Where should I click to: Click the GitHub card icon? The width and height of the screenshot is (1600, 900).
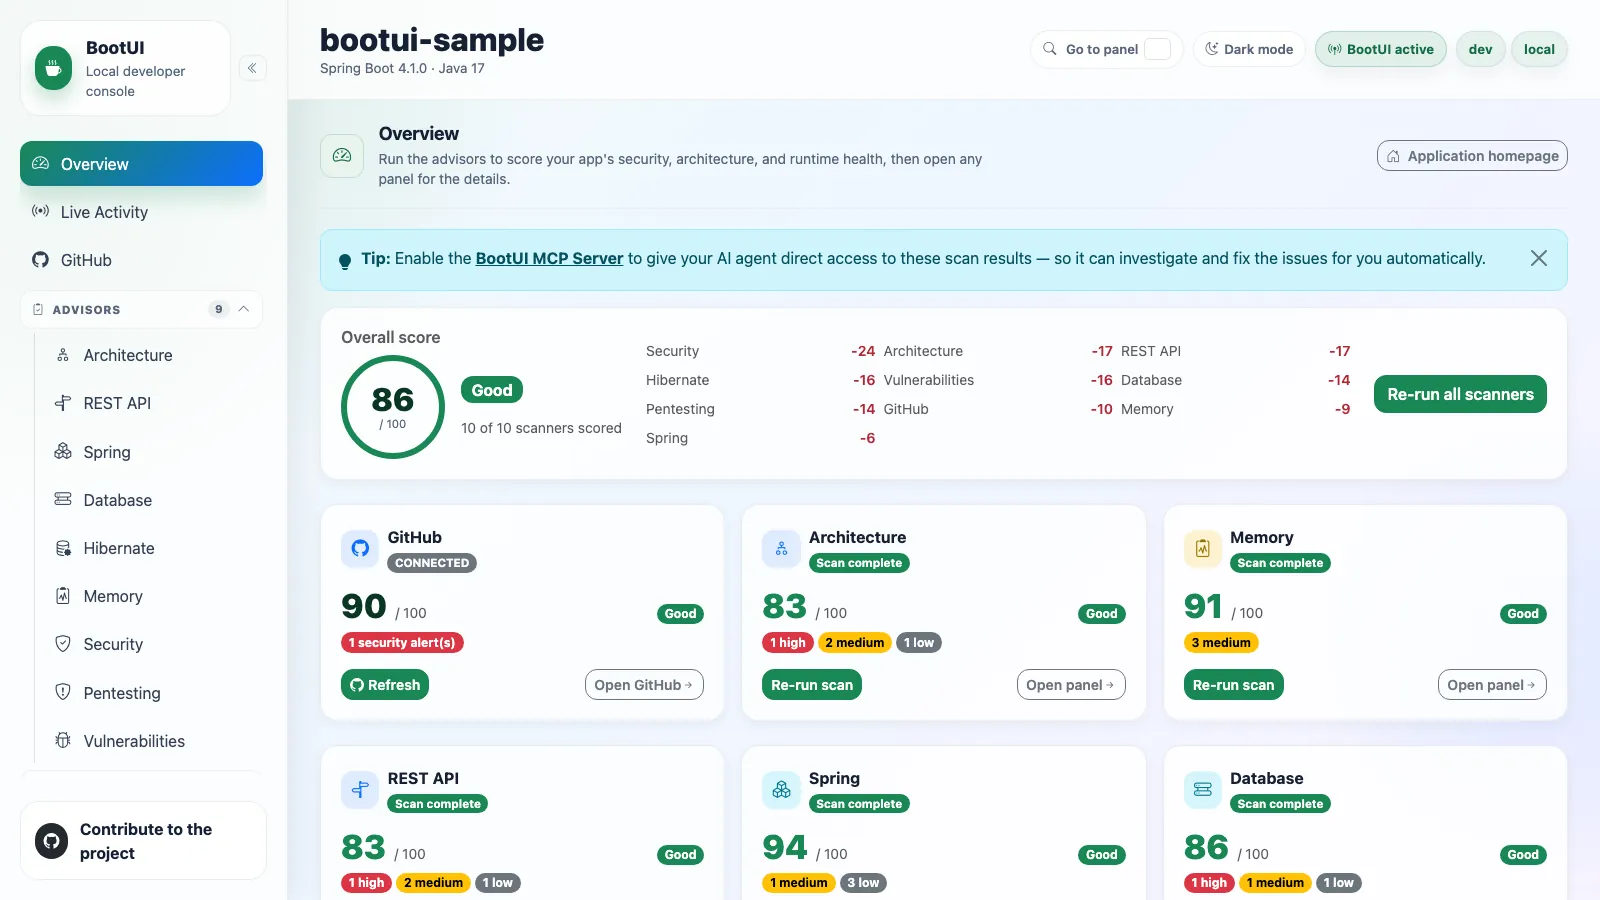(x=360, y=548)
